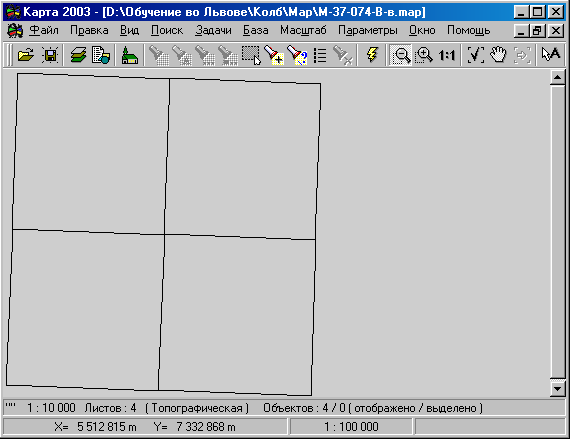Open the База menu

[x=256, y=31]
